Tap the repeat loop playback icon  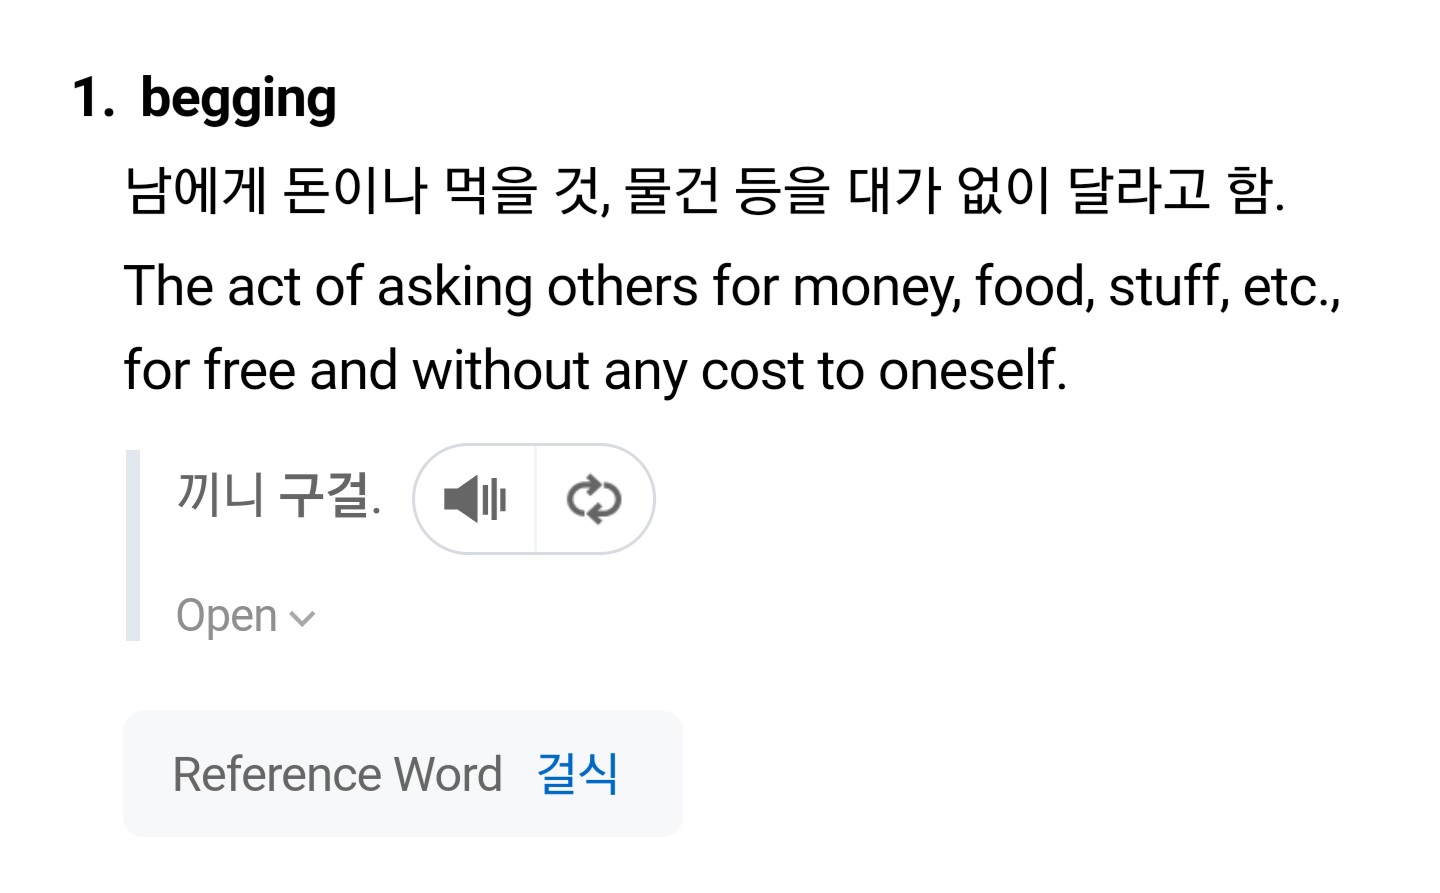tap(594, 499)
